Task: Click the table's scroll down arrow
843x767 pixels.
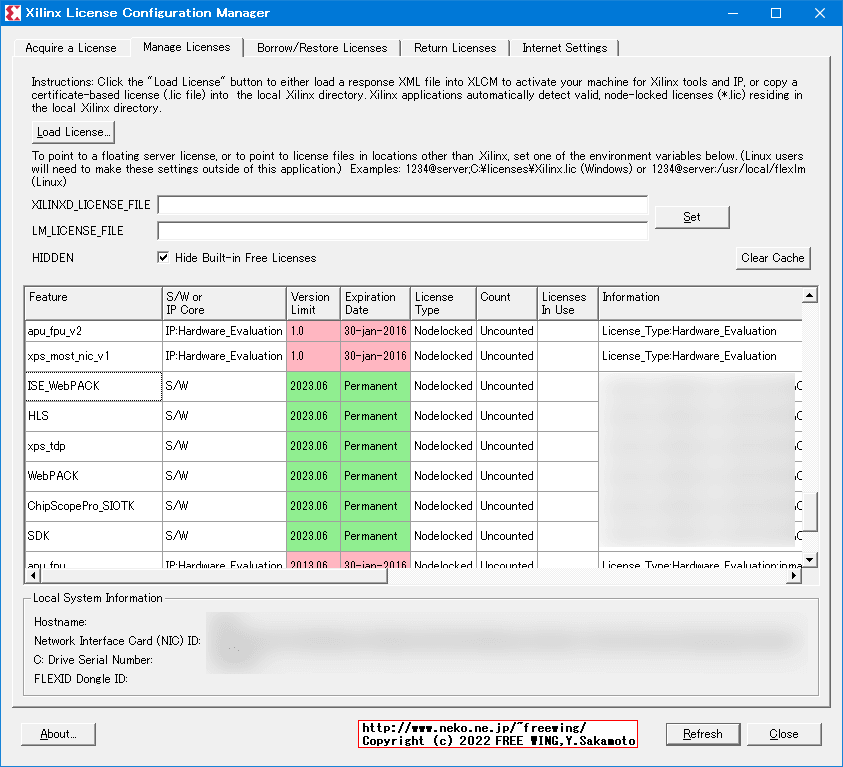Action: click(810, 559)
